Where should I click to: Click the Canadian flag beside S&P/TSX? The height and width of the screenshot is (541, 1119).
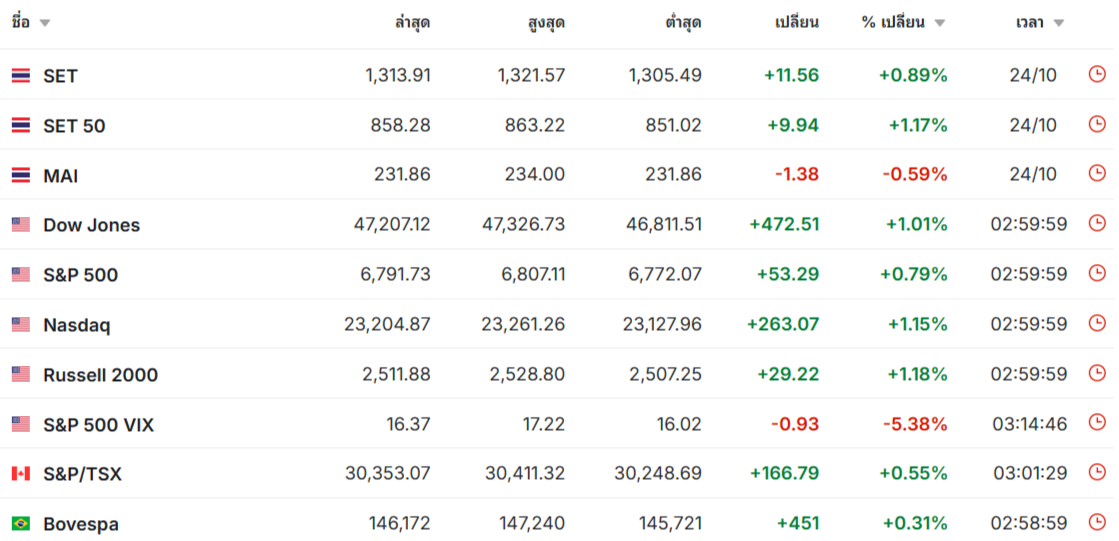(x=21, y=474)
